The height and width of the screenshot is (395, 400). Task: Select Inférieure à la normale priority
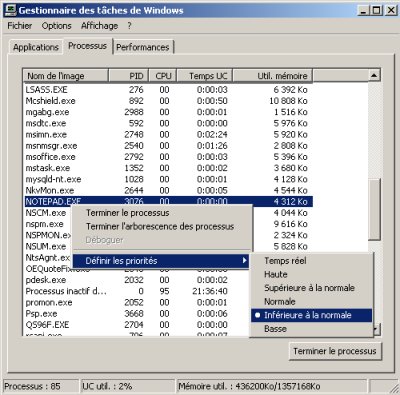click(312, 315)
